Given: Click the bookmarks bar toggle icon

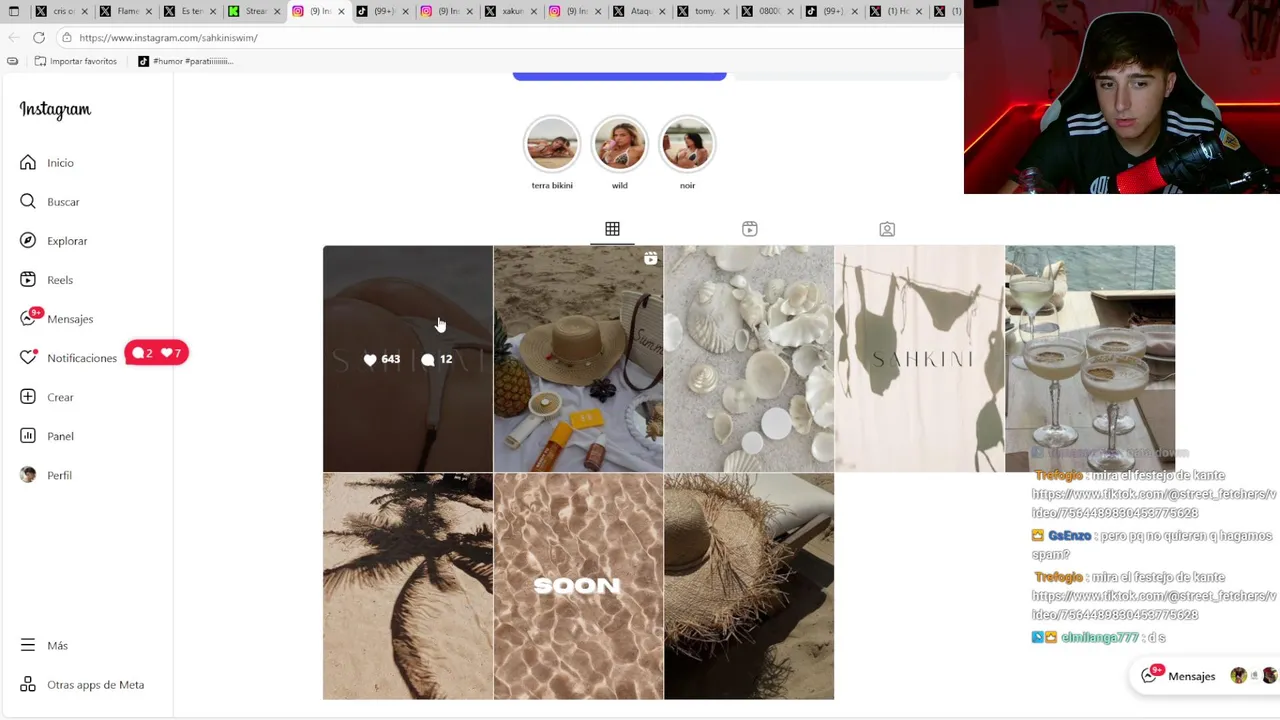Looking at the screenshot, I should (x=12, y=61).
